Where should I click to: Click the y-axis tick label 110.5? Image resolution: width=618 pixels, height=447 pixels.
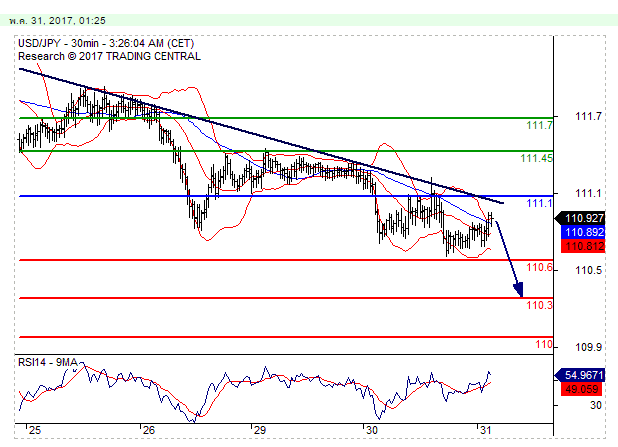coord(588,270)
